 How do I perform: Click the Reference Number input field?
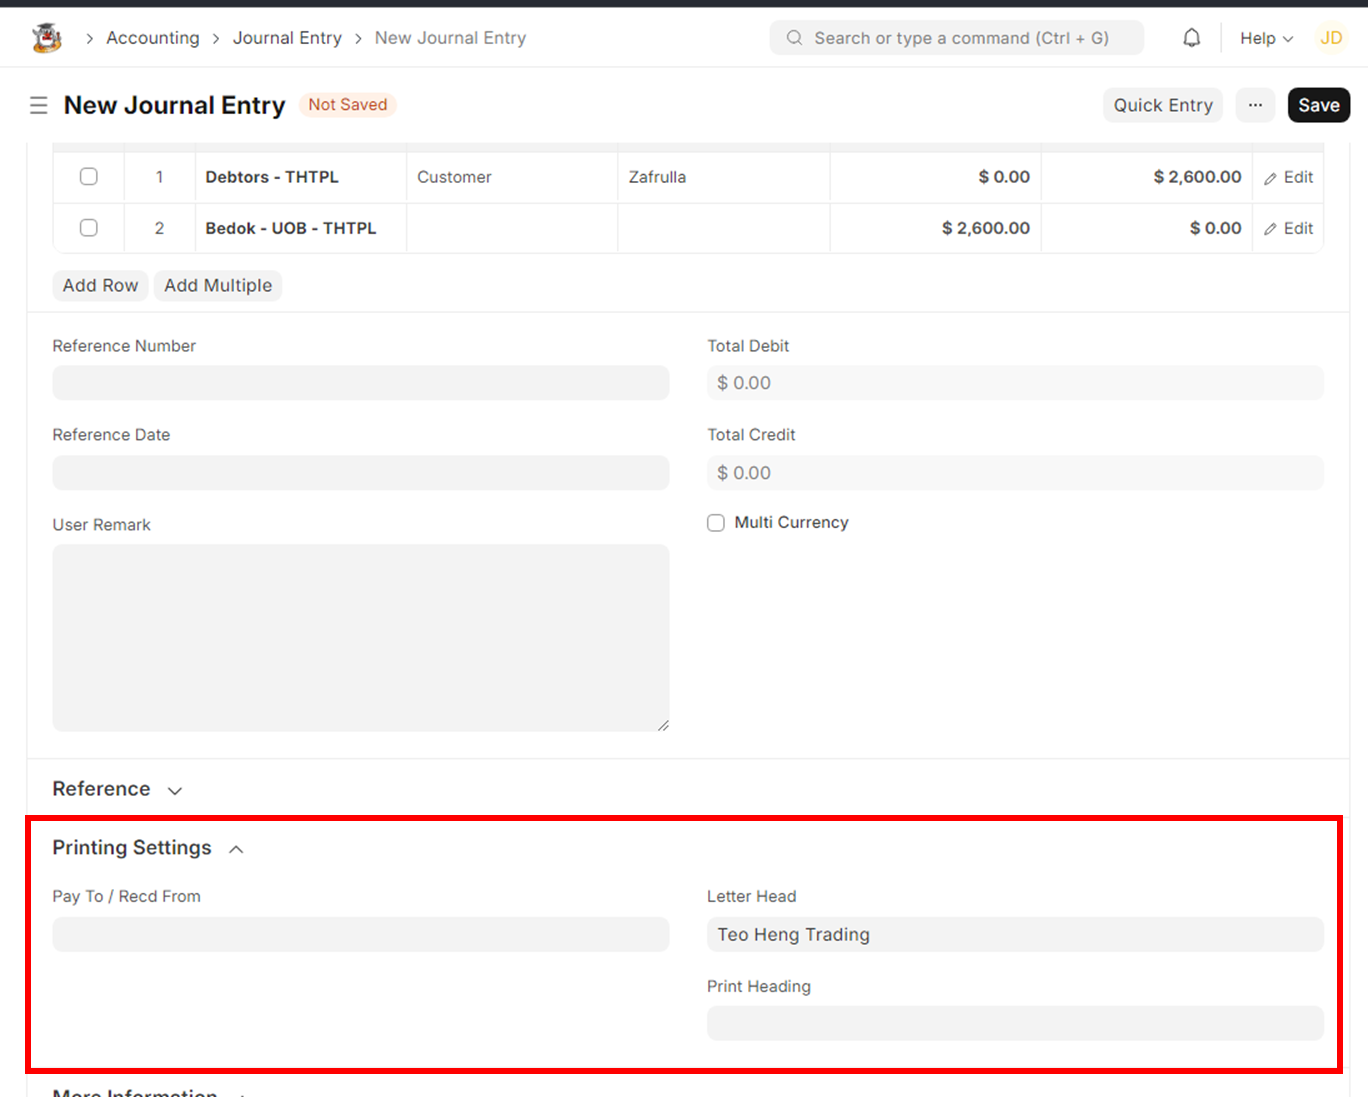pyautogui.click(x=361, y=383)
